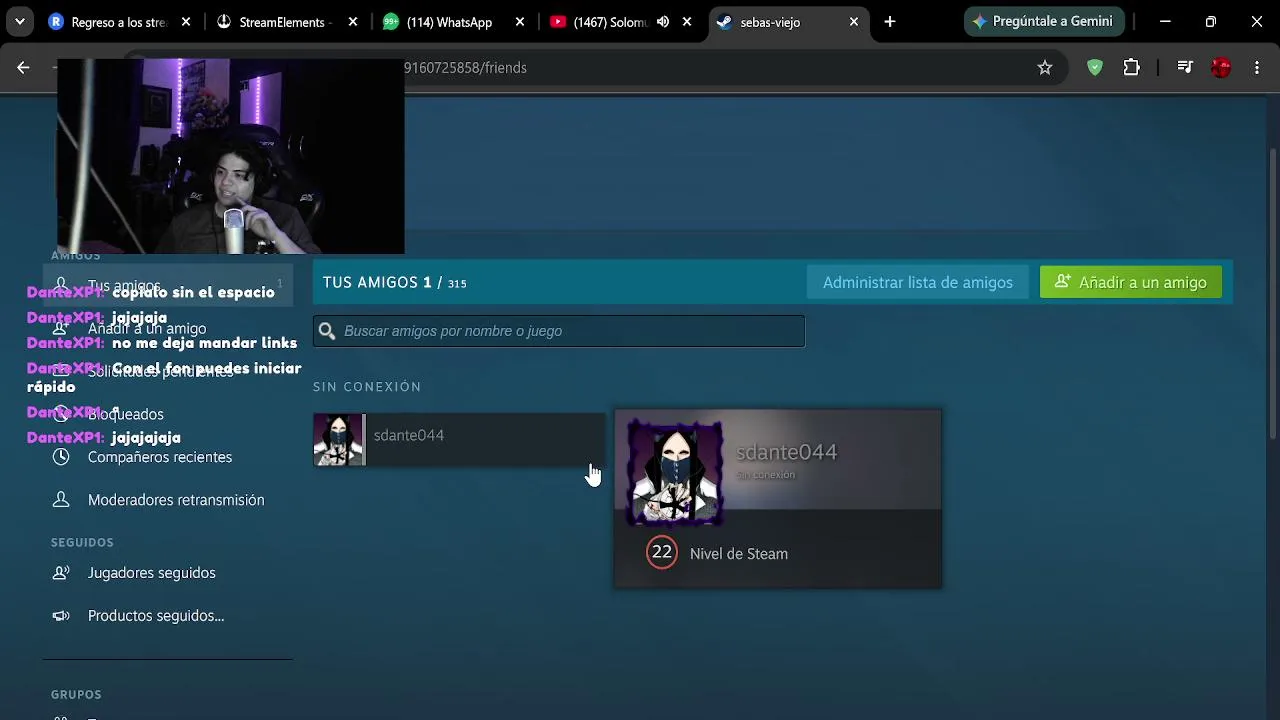The image size is (1280, 720).
Task: Click the Buscar amigos search field
Action: [559, 331]
